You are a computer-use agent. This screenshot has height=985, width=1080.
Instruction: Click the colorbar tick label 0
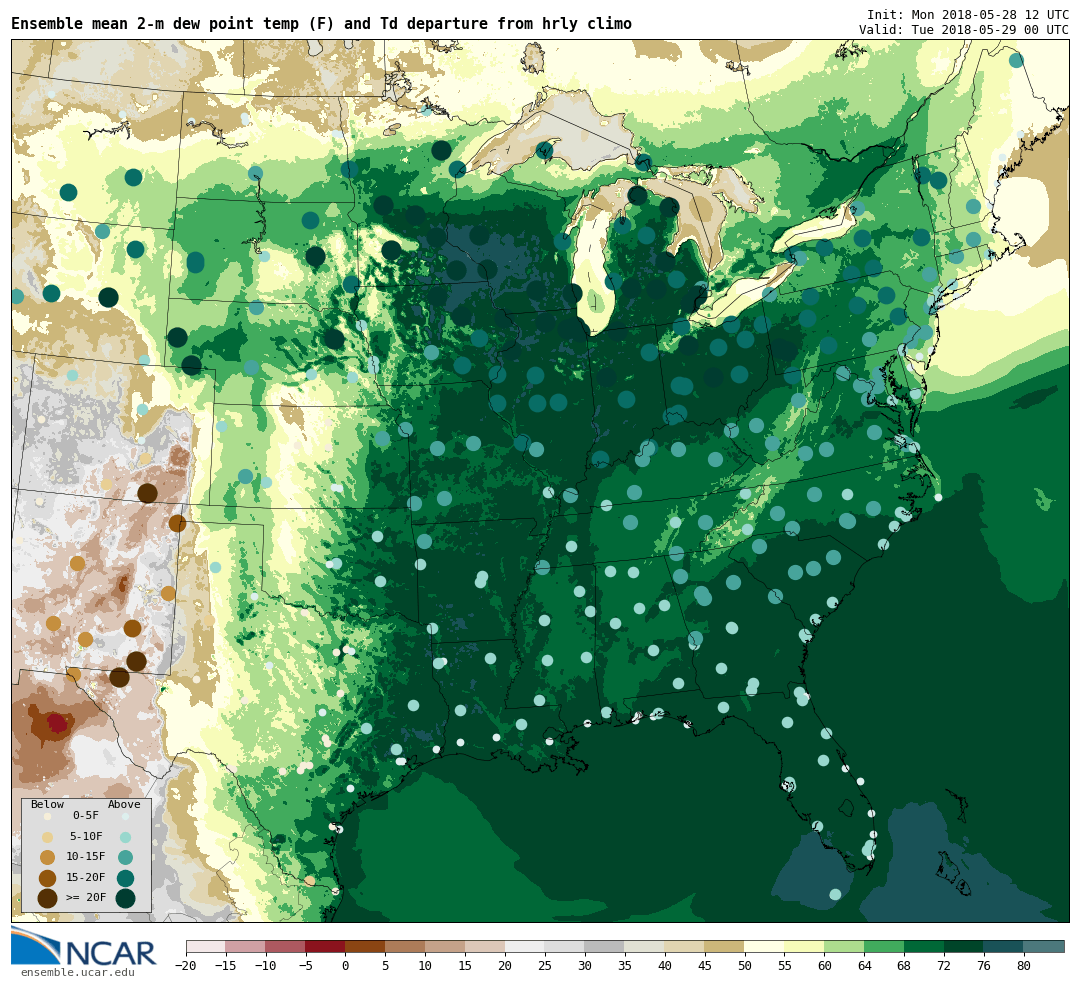tap(345, 966)
